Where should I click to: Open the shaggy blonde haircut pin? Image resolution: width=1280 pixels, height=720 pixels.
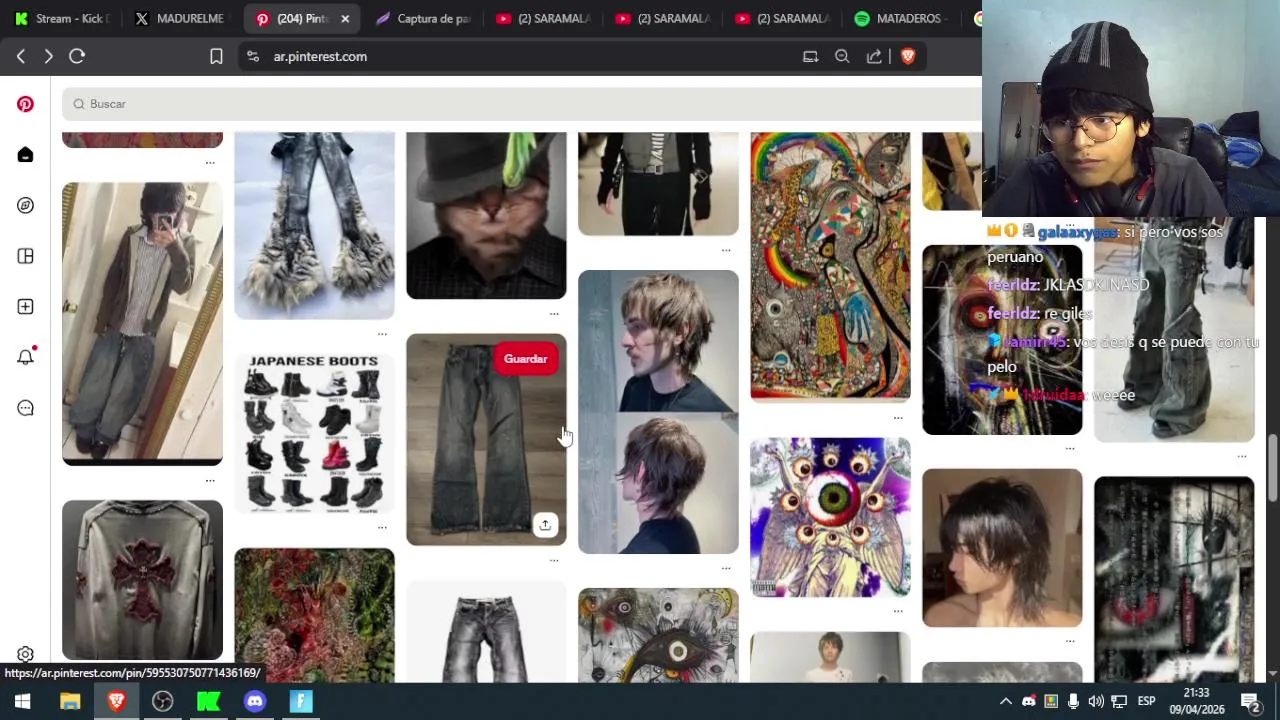point(658,412)
